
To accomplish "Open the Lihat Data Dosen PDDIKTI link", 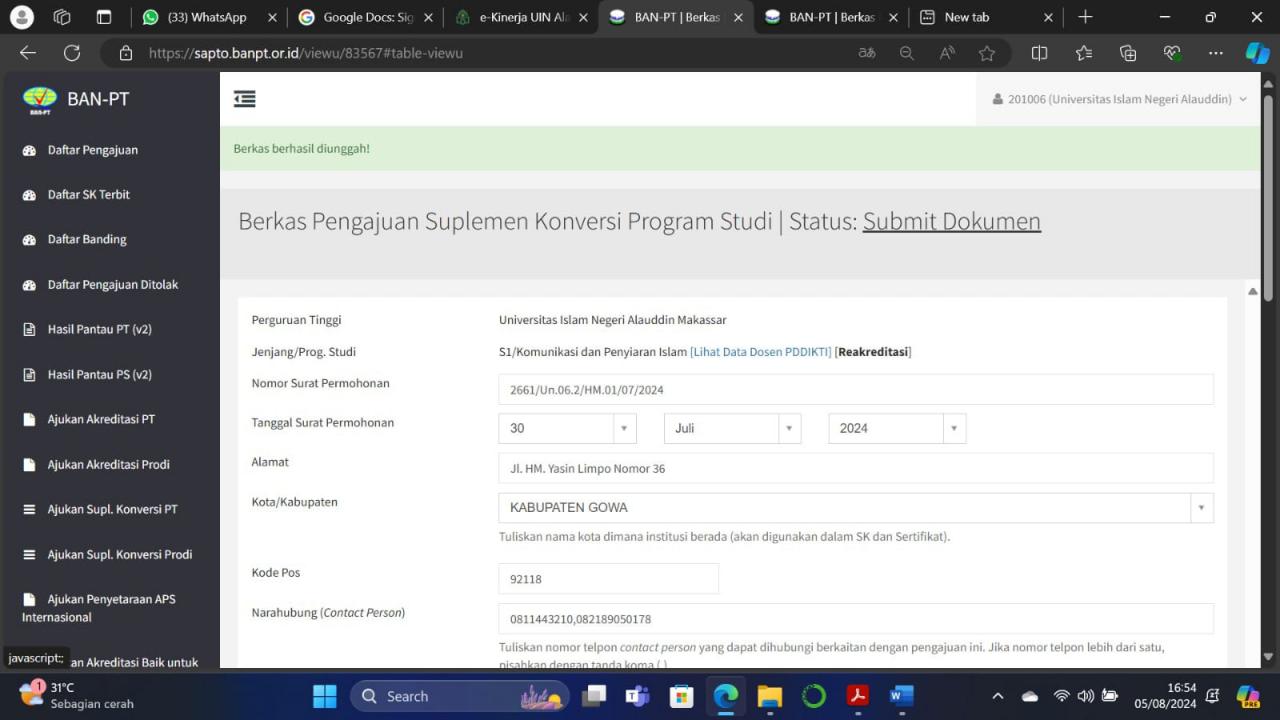I will [x=761, y=351].
